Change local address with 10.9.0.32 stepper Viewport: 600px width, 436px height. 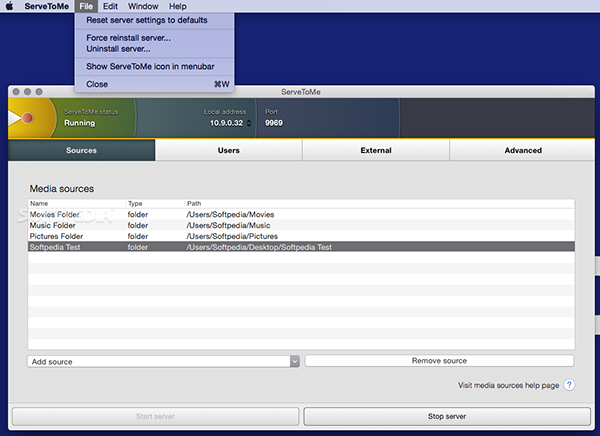point(249,123)
